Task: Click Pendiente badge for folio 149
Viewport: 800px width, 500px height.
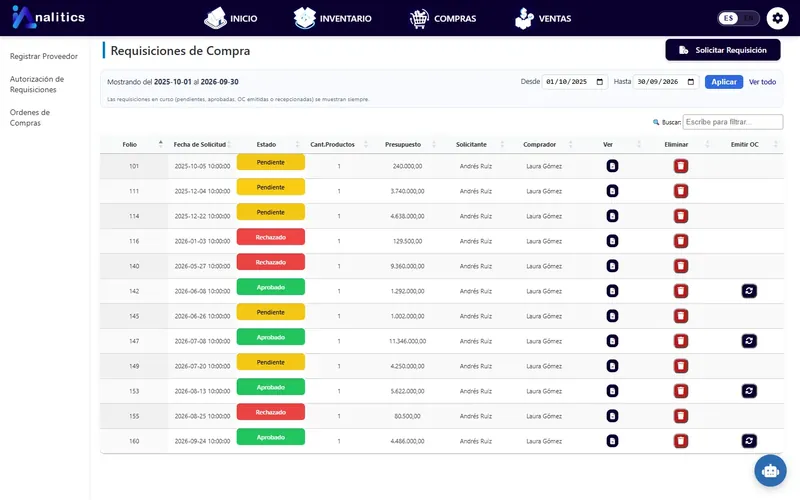Action: [x=270, y=362]
